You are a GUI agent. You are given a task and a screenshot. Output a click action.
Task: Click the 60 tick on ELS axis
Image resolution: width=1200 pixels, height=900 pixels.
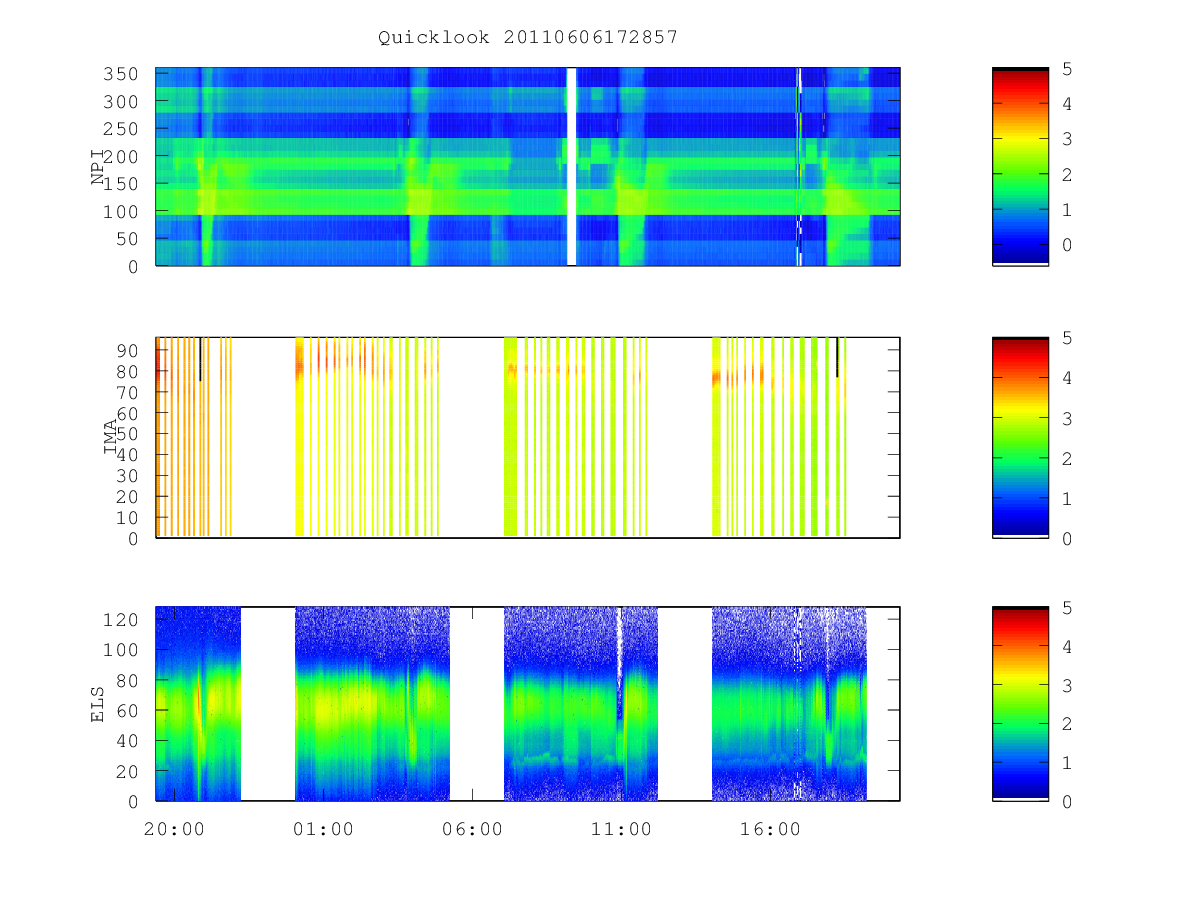point(127,711)
